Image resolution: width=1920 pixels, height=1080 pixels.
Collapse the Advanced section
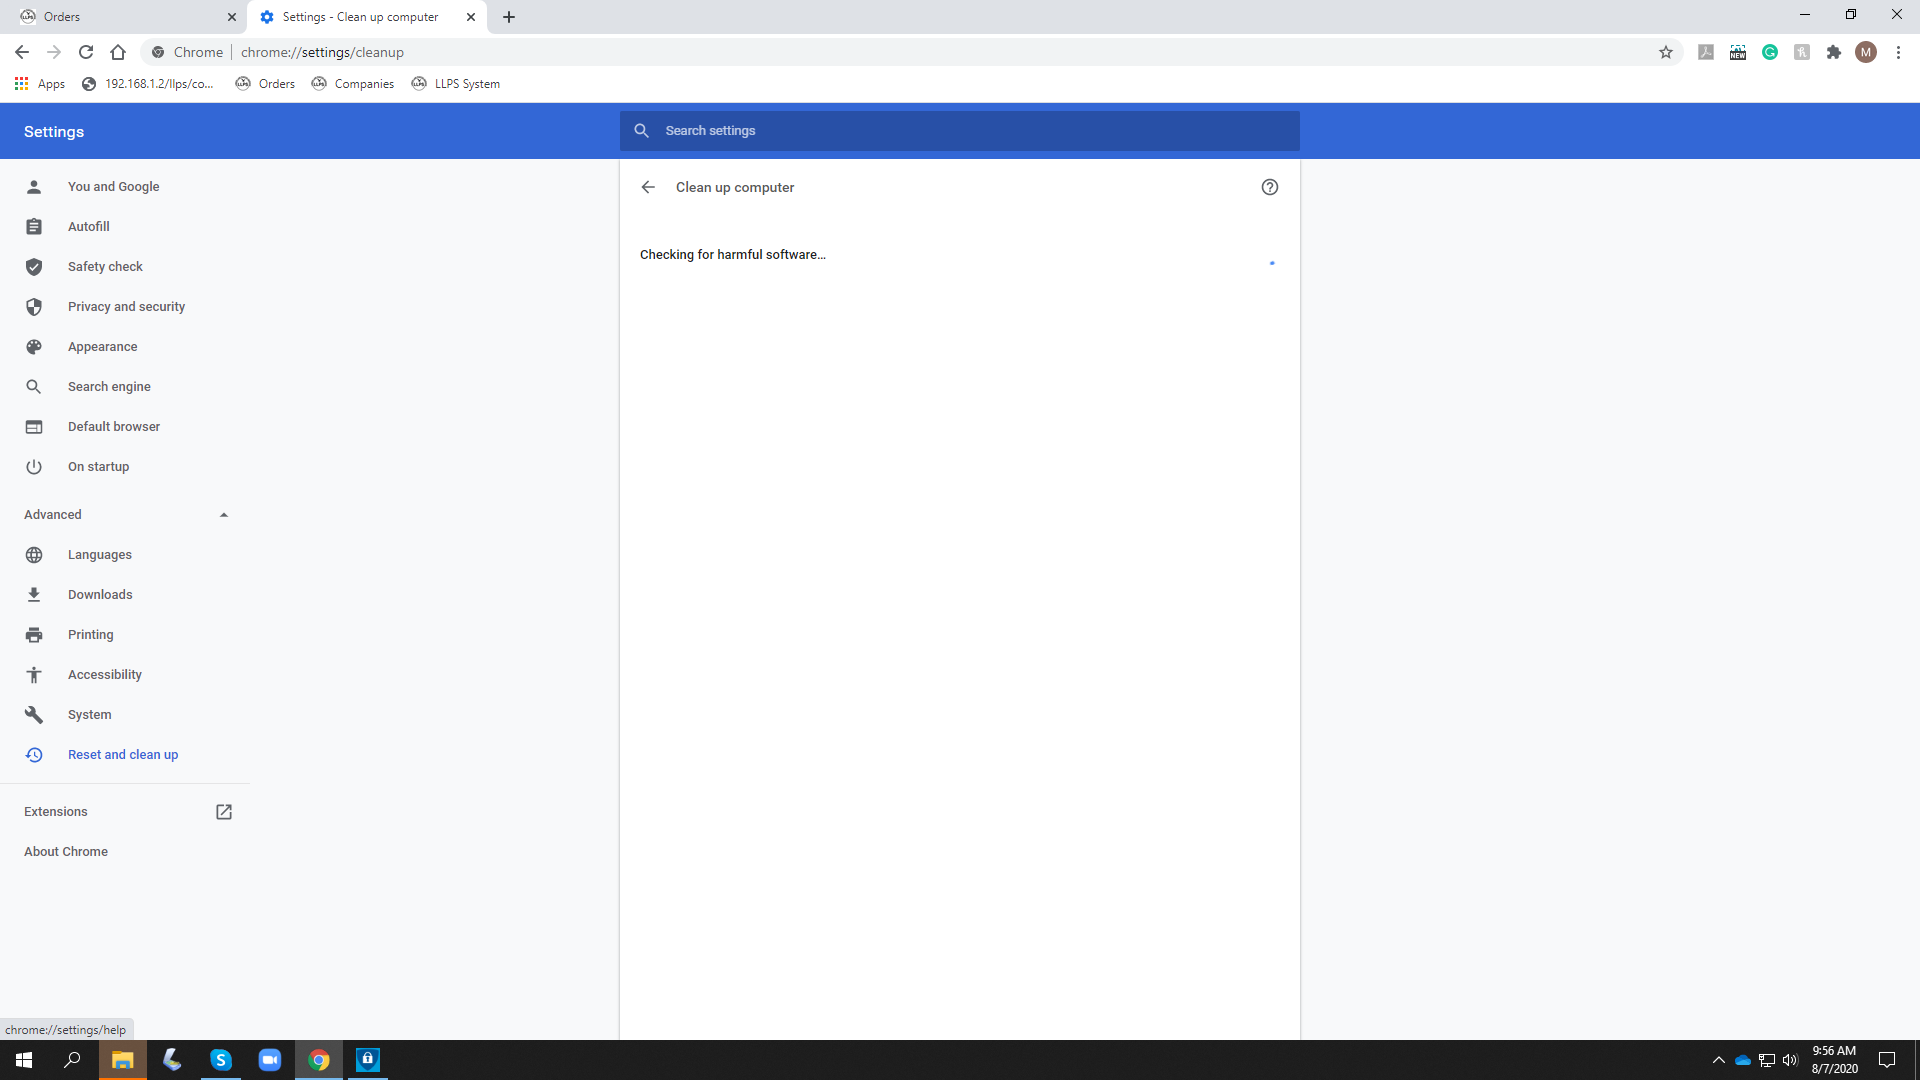224,515
